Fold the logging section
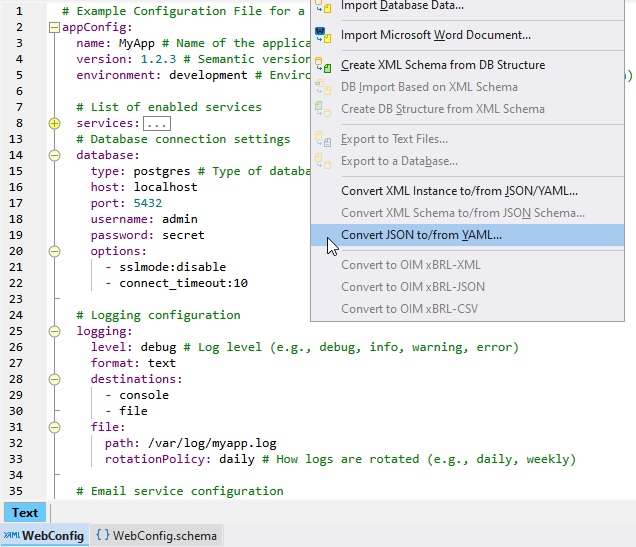Image resolution: width=636 pixels, height=547 pixels. point(54,331)
